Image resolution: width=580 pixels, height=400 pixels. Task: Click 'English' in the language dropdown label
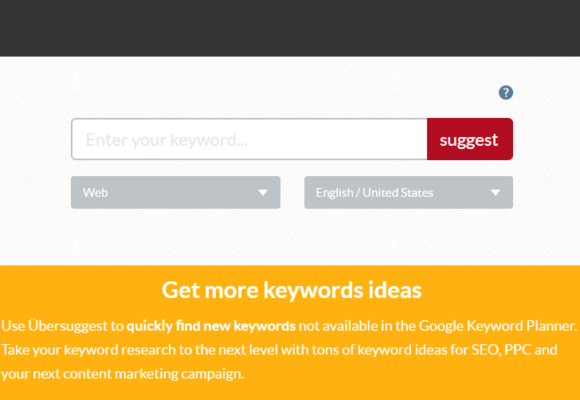[x=334, y=193]
